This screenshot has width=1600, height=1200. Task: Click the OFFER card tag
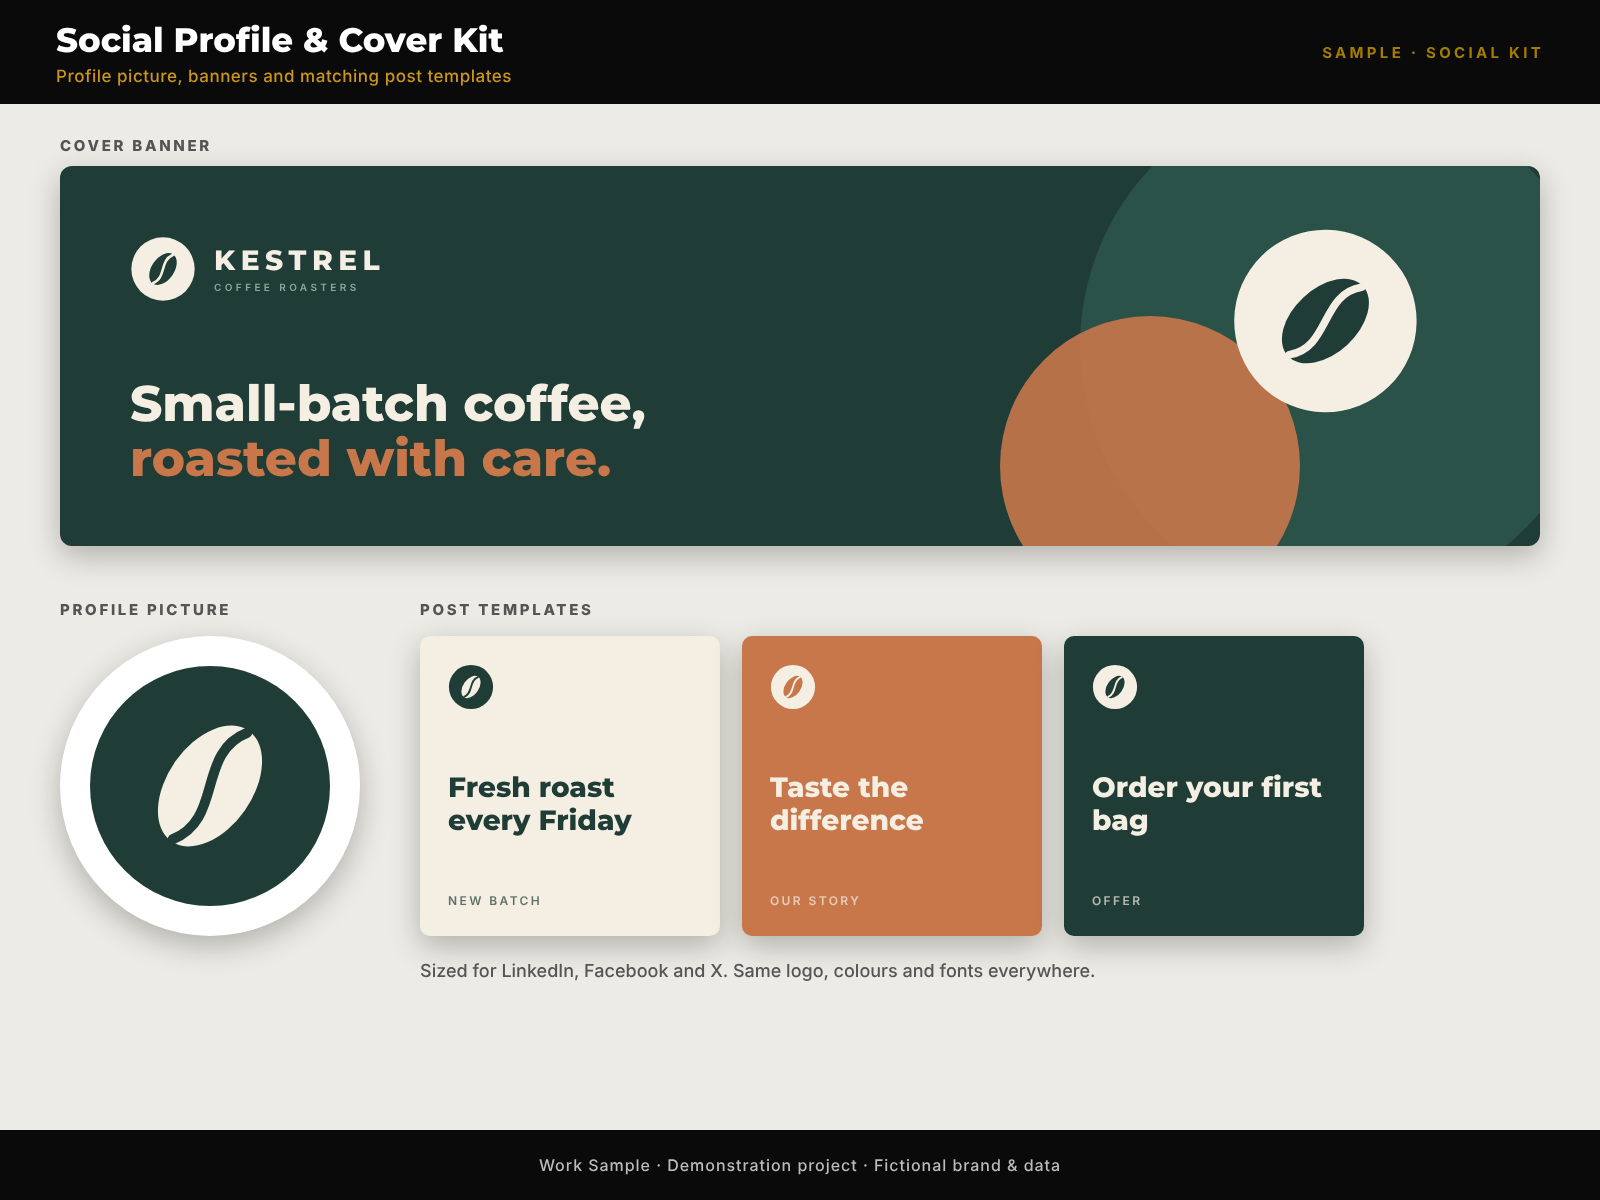click(x=1117, y=901)
